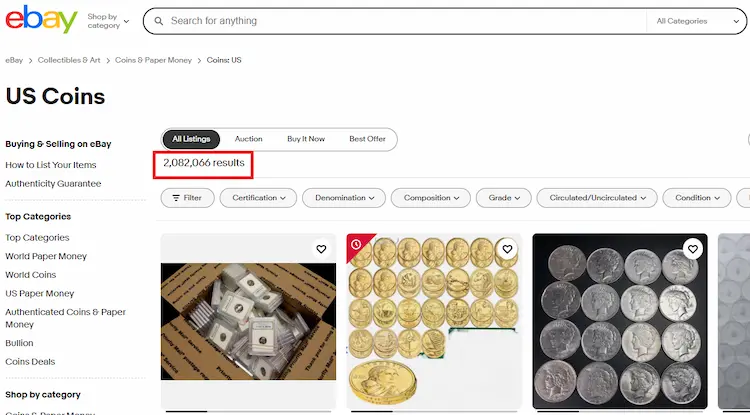Image resolution: width=750 pixels, height=415 pixels.
Task: Open the Denomination filter dropdown
Action: pos(342,198)
